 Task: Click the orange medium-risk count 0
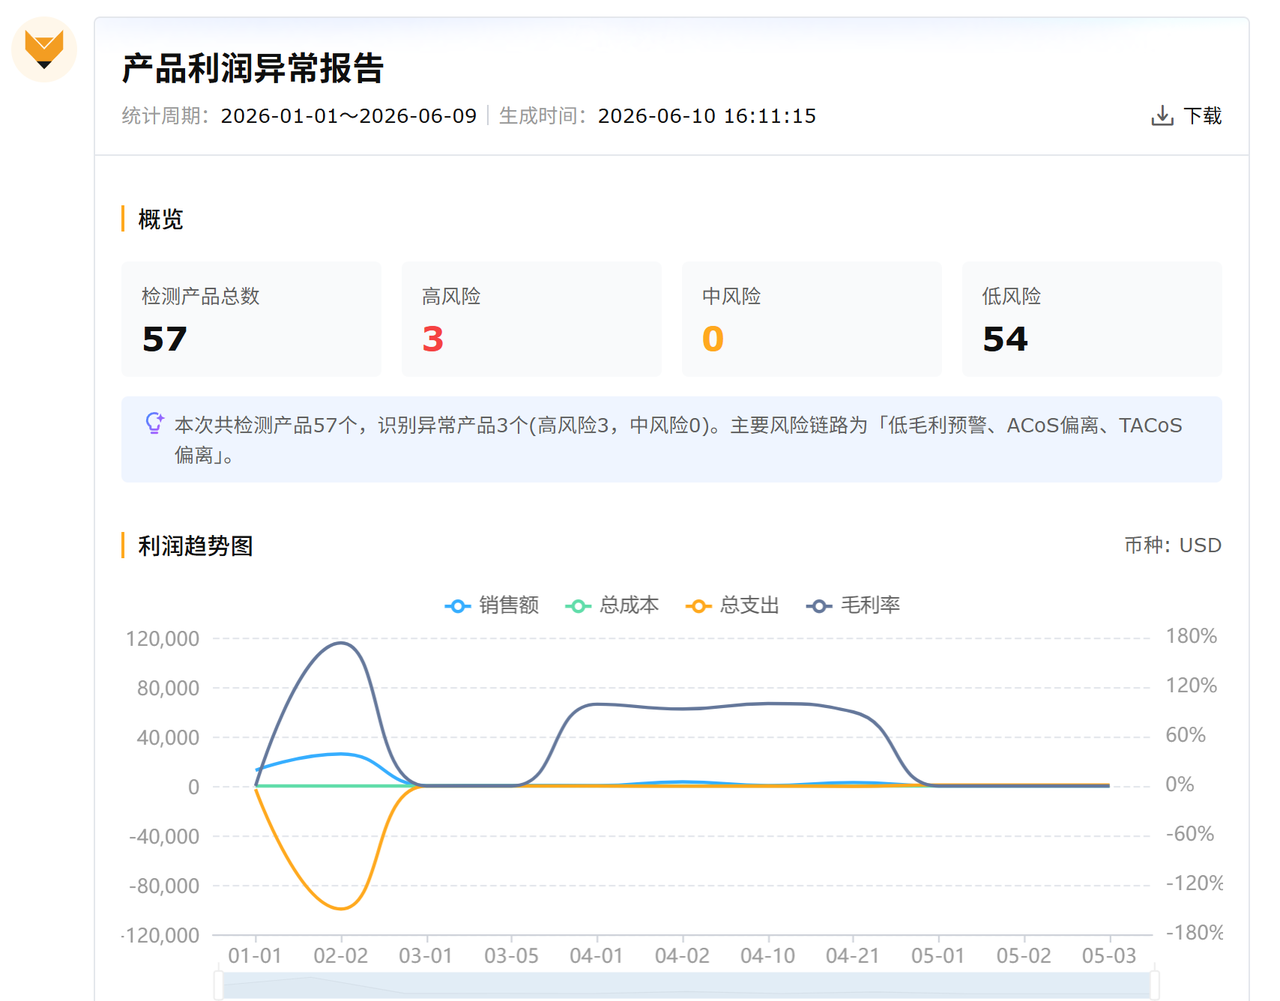coord(713,339)
